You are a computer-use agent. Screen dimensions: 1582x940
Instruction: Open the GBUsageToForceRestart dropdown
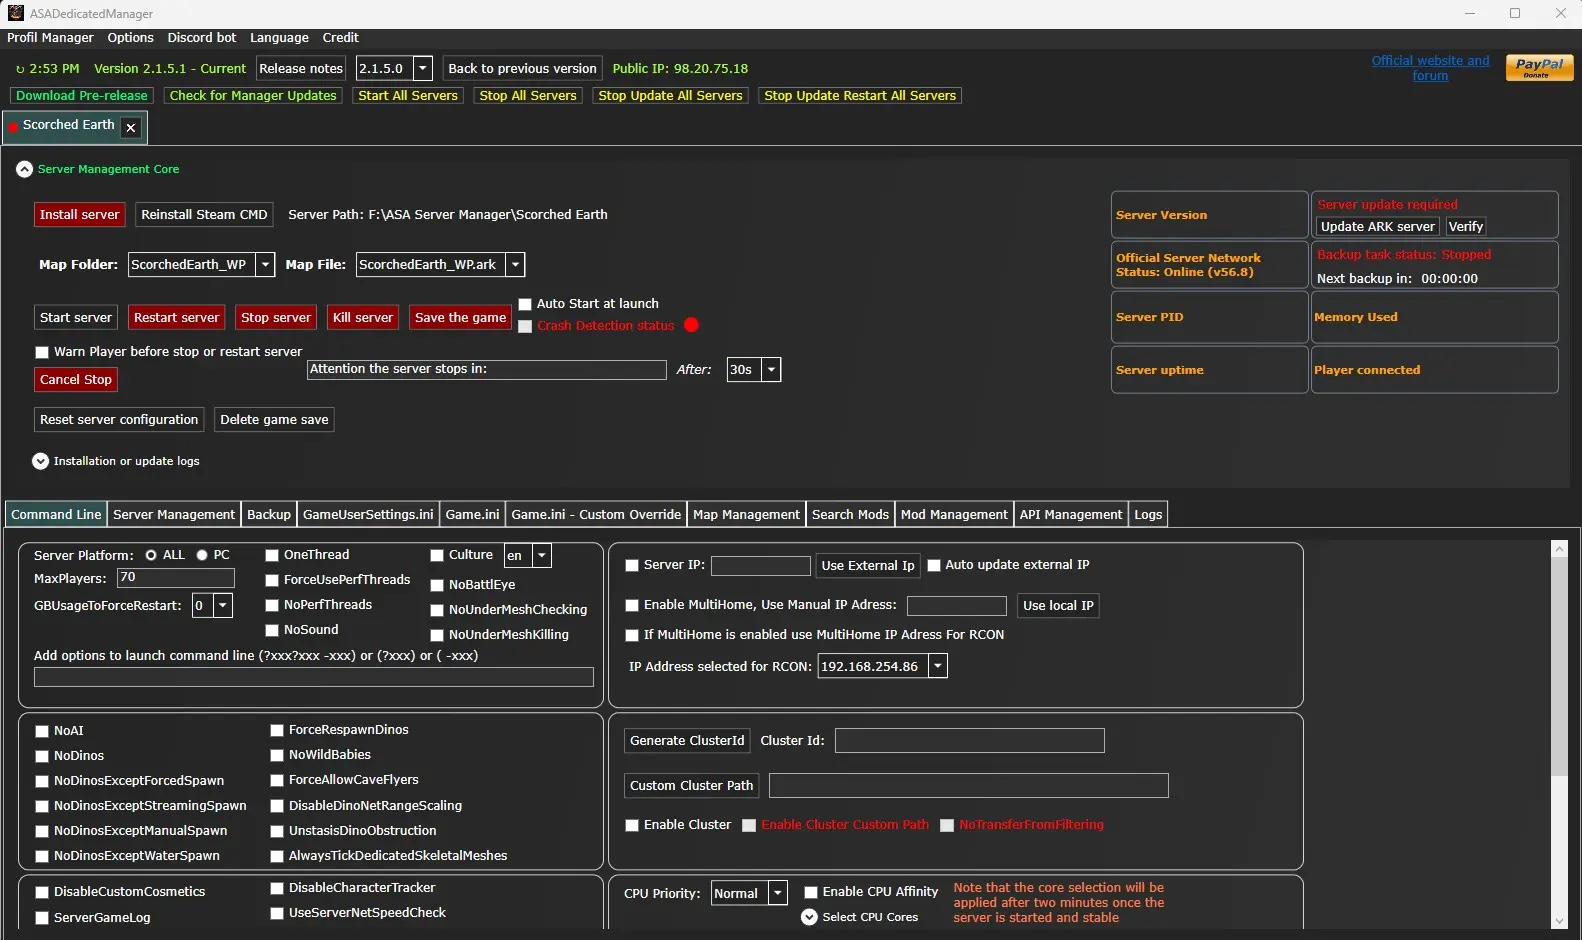click(x=223, y=605)
